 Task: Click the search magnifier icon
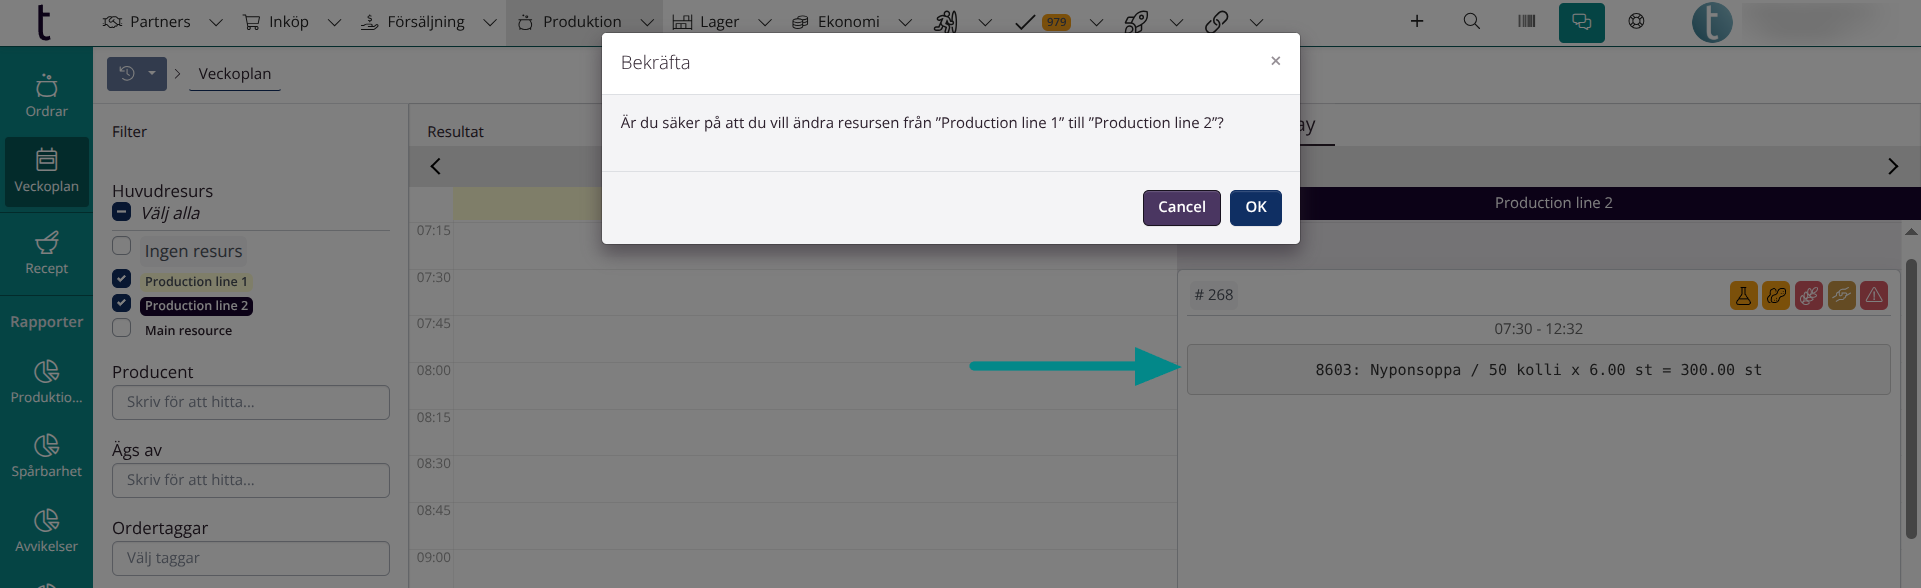point(1471,21)
